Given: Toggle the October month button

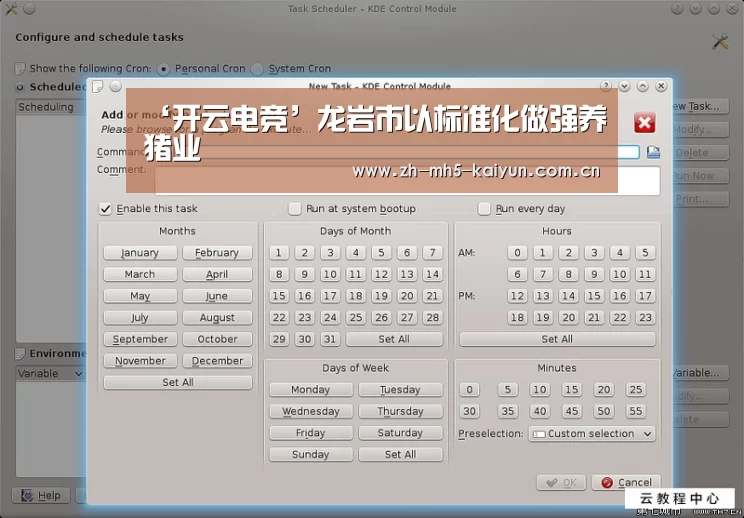Looking at the screenshot, I should point(217,339).
